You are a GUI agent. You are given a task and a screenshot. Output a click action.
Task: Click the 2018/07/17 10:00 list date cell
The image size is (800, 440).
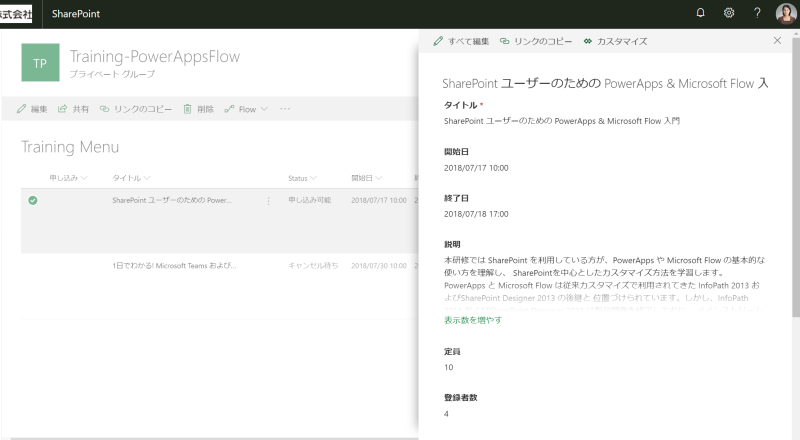tap(379, 200)
